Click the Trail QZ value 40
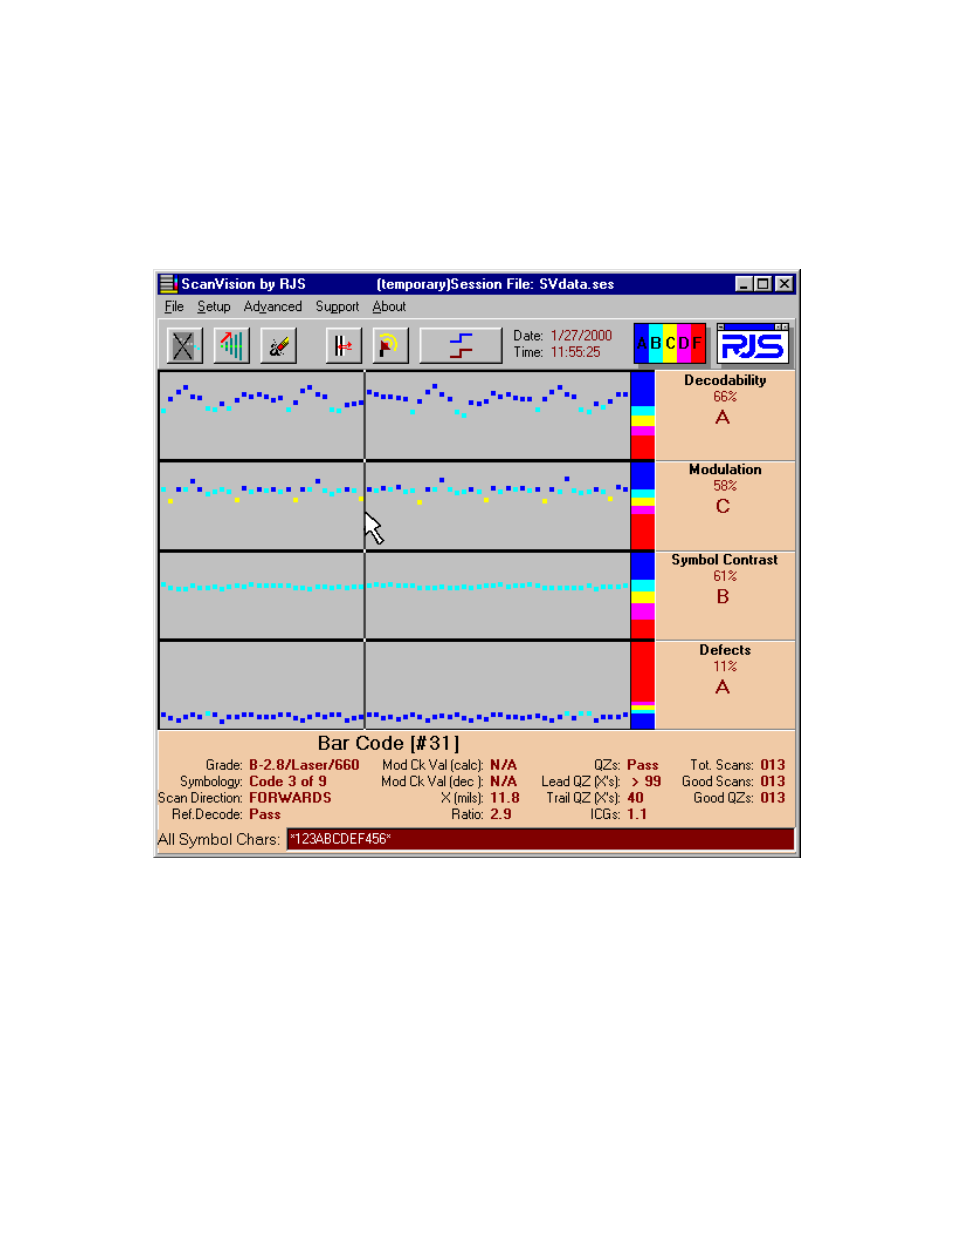Screen dimensions: 954x1235 click(636, 798)
